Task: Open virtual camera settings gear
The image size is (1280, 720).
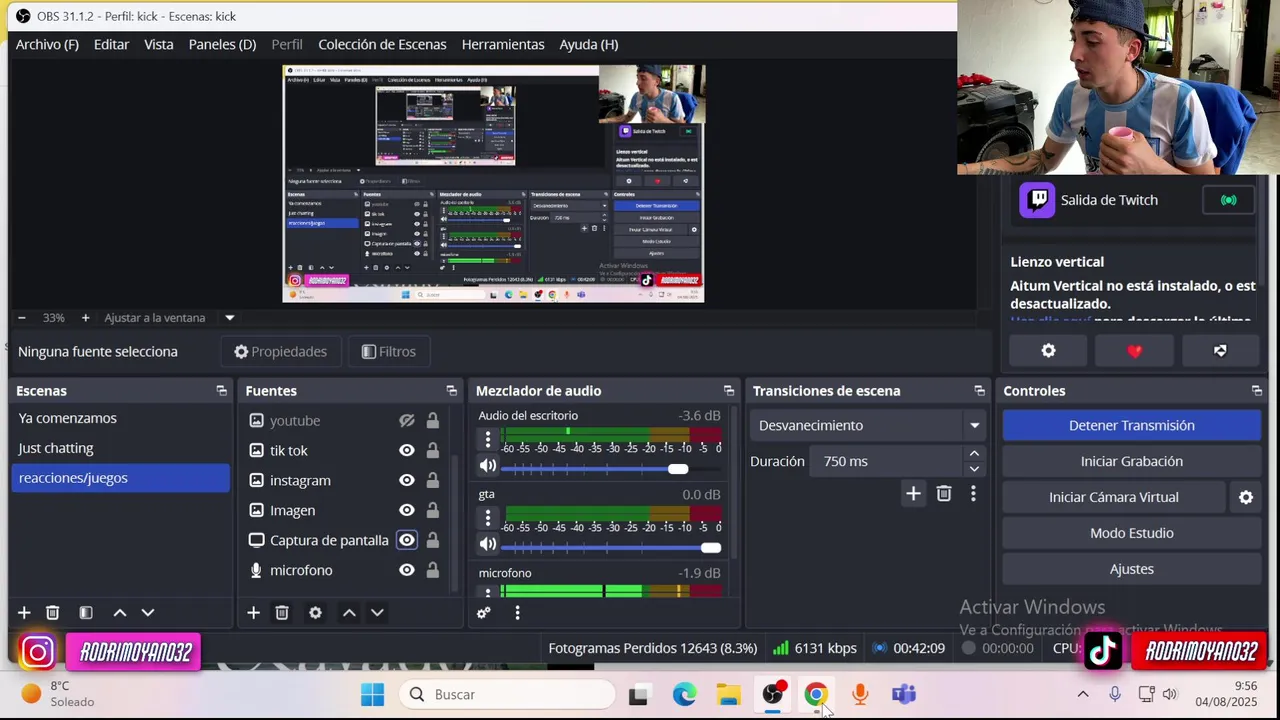Action: (1246, 497)
